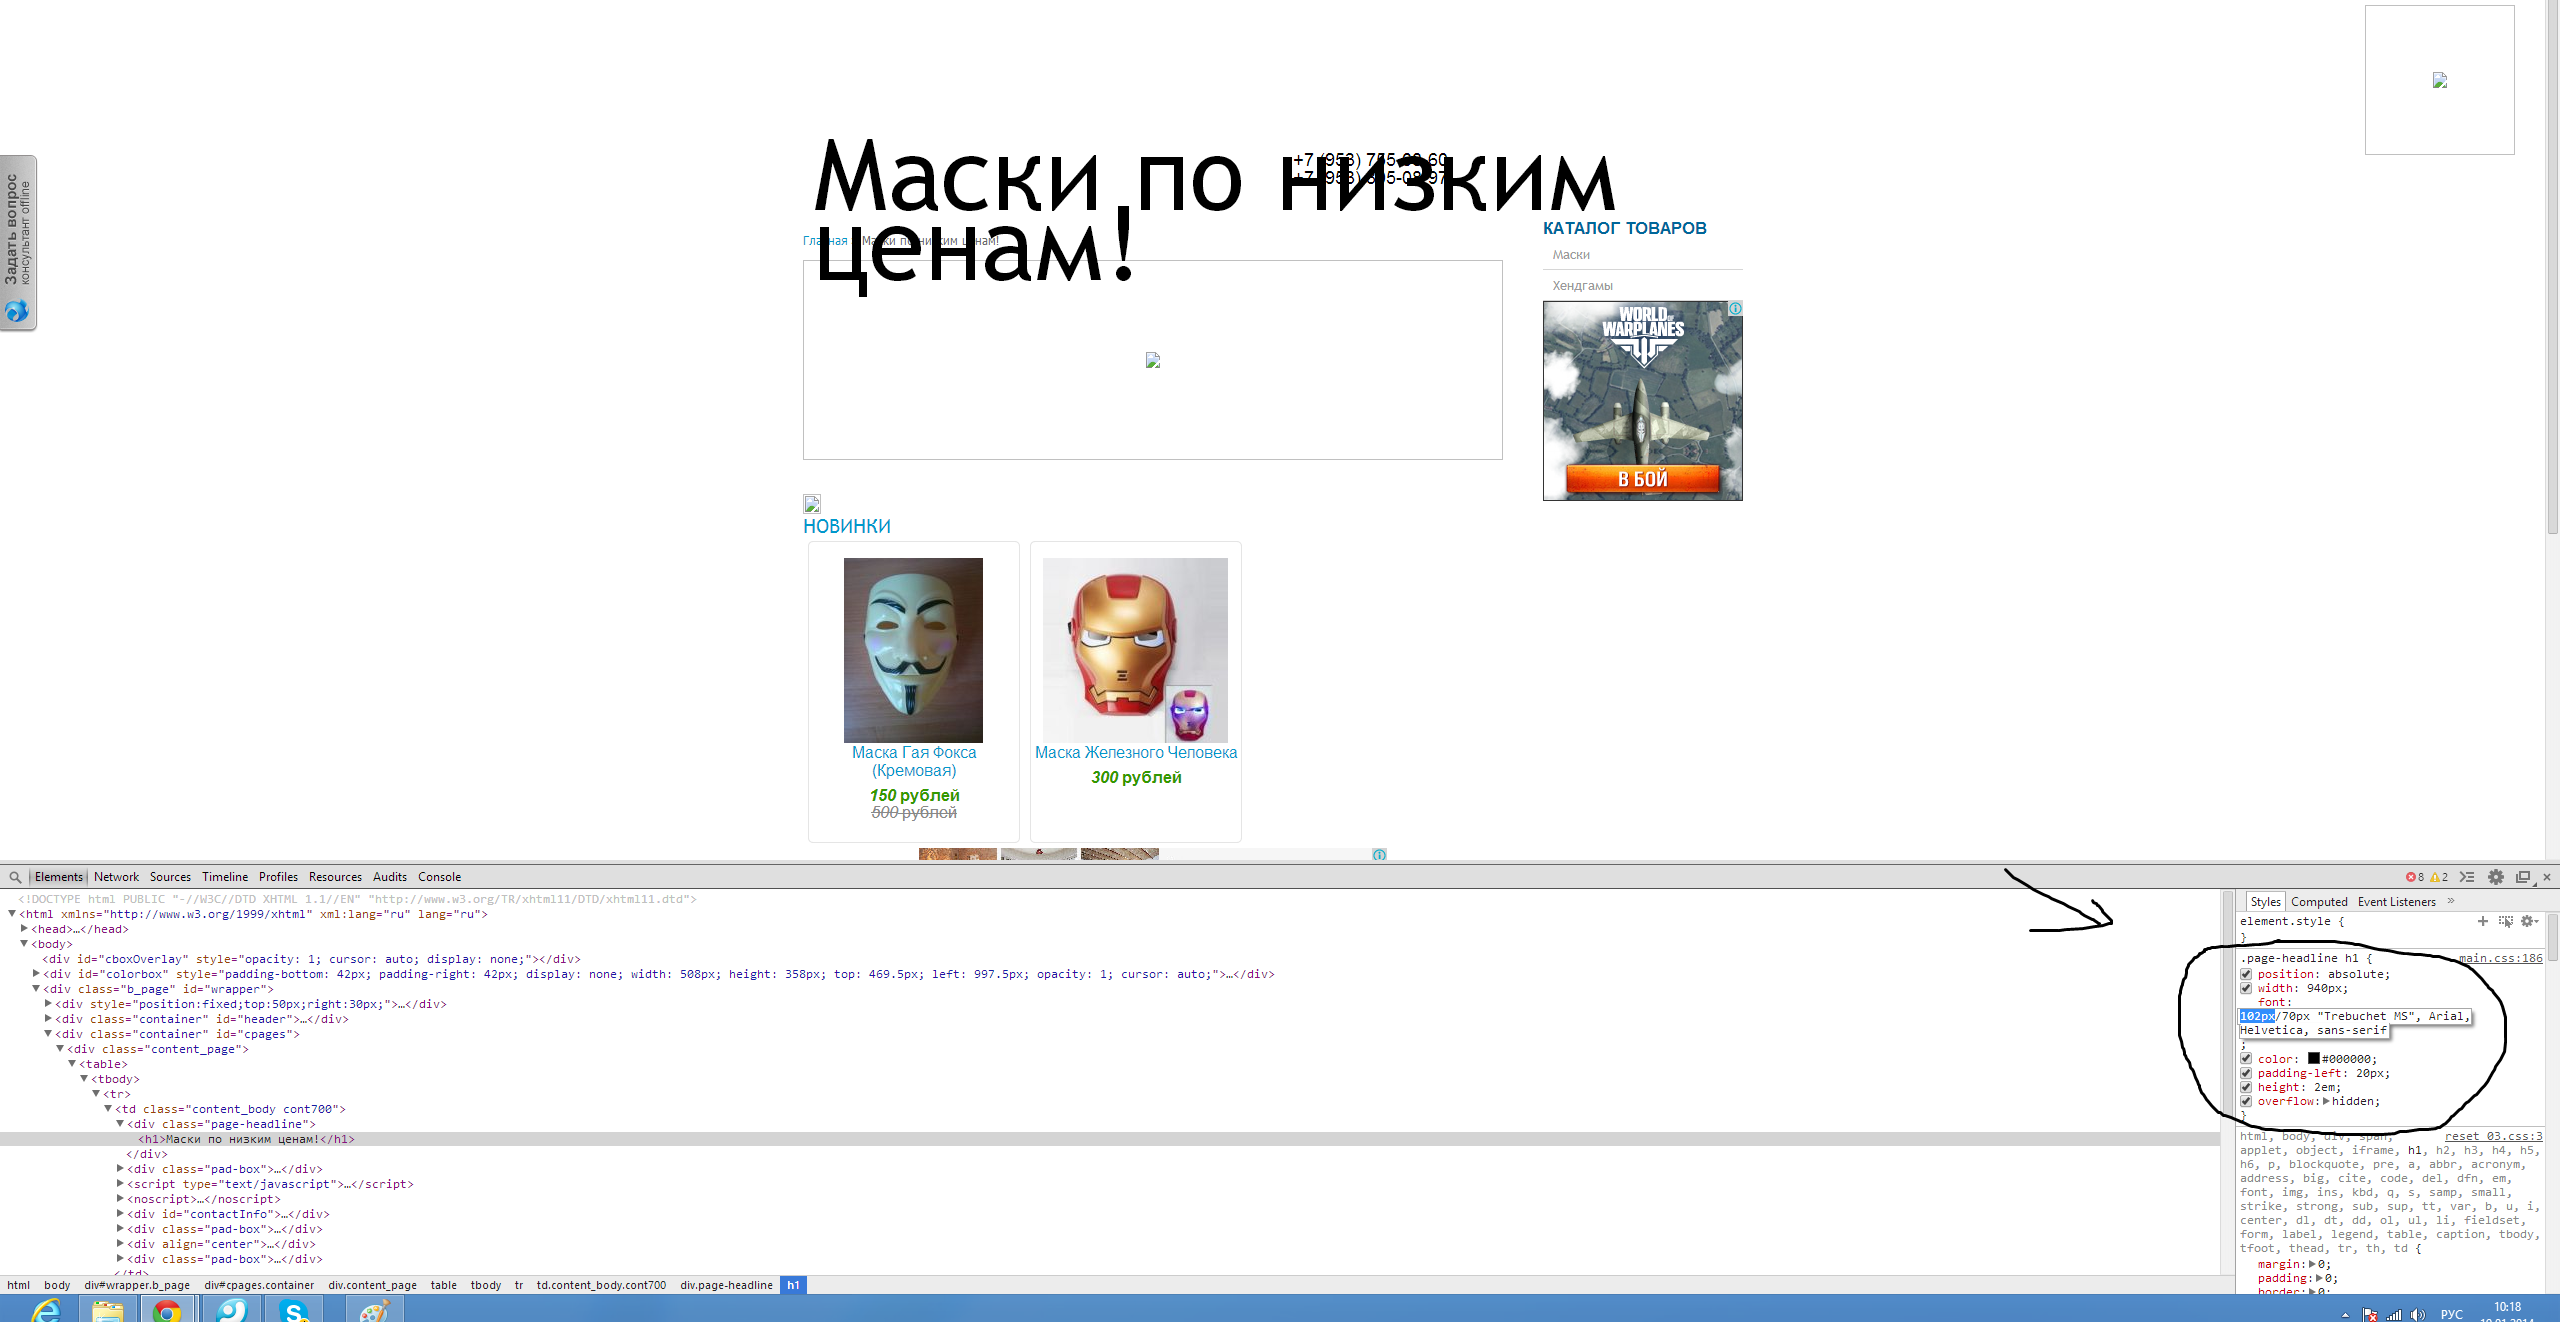This screenshot has height=1322, width=2560.
Task: Click the Guy Fawkes mask product image
Action: click(x=913, y=650)
